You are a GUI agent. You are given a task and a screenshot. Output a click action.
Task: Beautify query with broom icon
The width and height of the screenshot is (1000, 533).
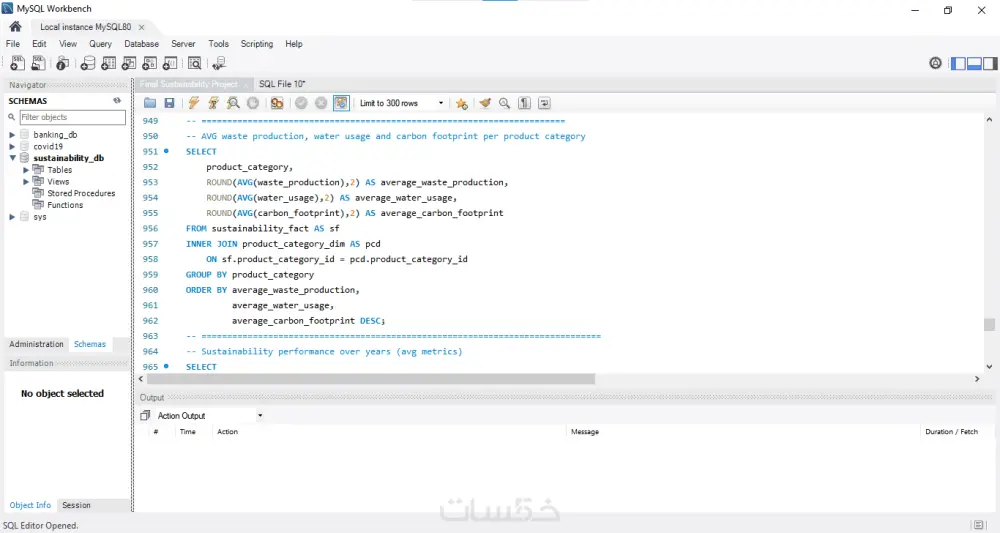tap(485, 103)
